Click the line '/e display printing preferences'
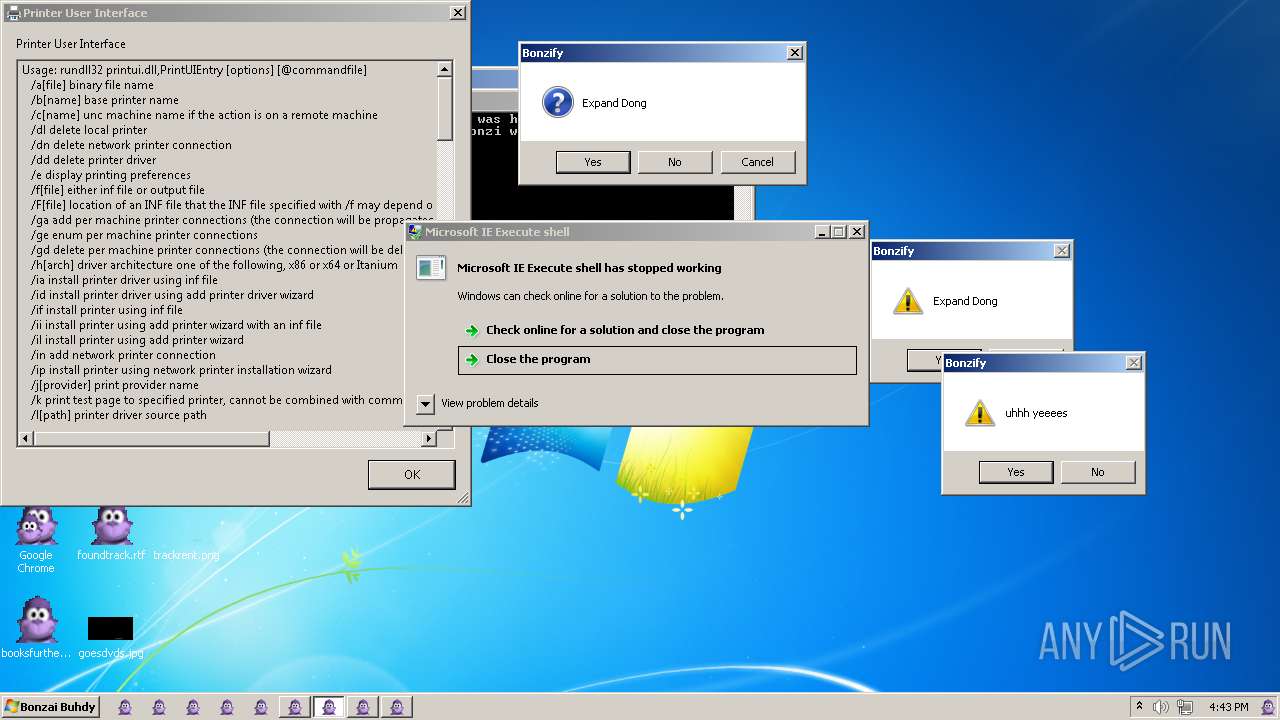Image resolution: width=1280 pixels, height=720 pixels. tap(111, 175)
